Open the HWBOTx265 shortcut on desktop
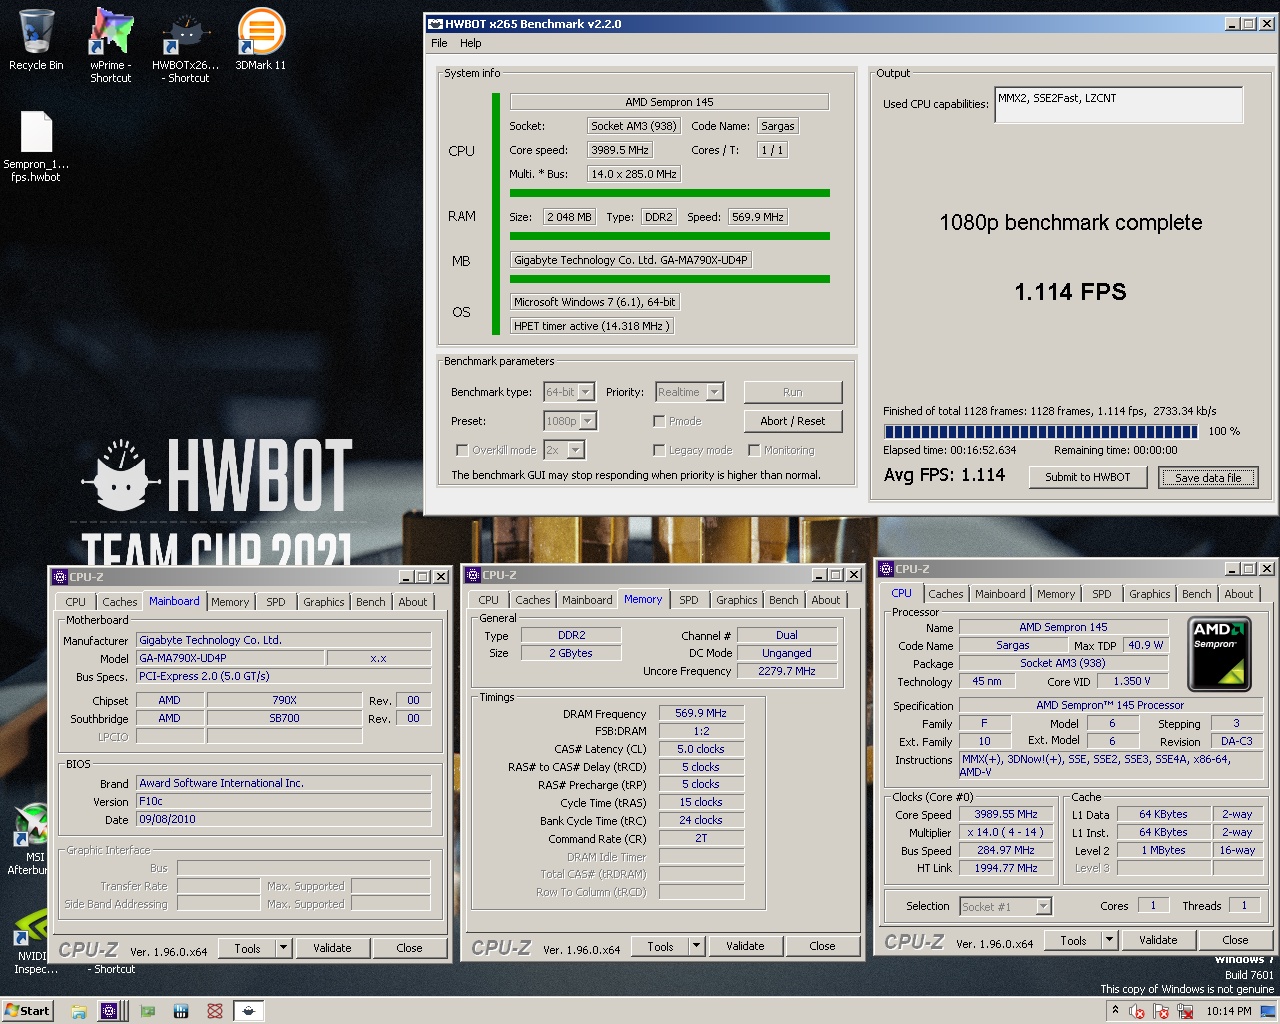 (186, 45)
